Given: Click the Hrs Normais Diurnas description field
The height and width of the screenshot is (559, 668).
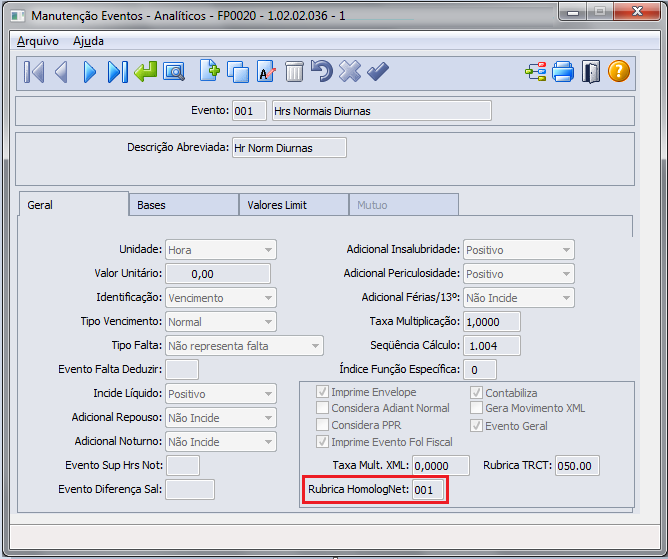Looking at the screenshot, I should [382, 111].
